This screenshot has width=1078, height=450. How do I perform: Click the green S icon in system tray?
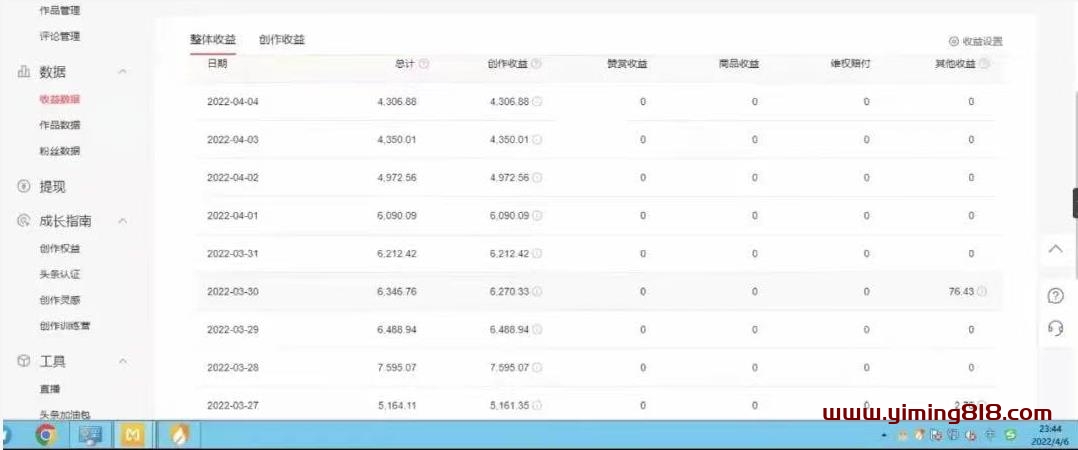click(x=1010, y=434)
